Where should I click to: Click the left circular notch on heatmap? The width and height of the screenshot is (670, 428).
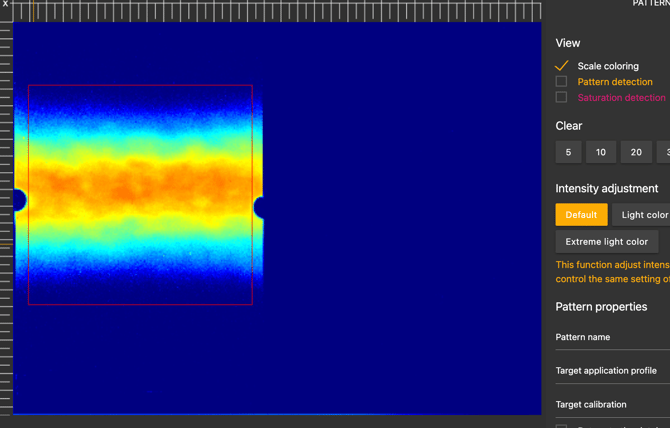tap(19, 200)
